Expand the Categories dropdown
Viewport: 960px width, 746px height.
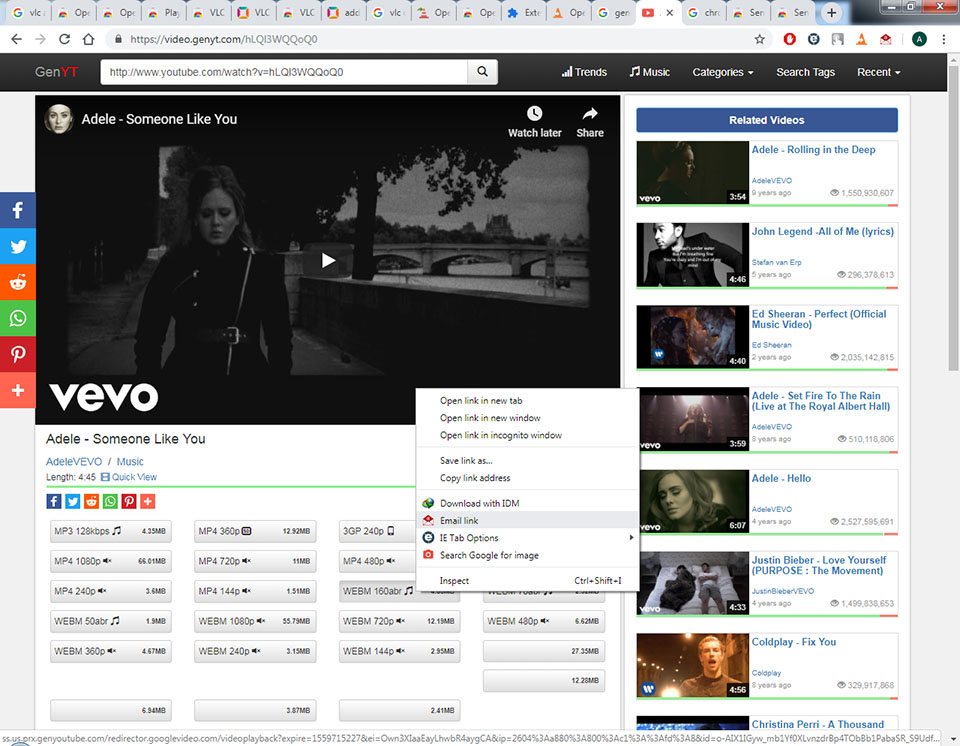pyautogui.click(x=722, y=72)
